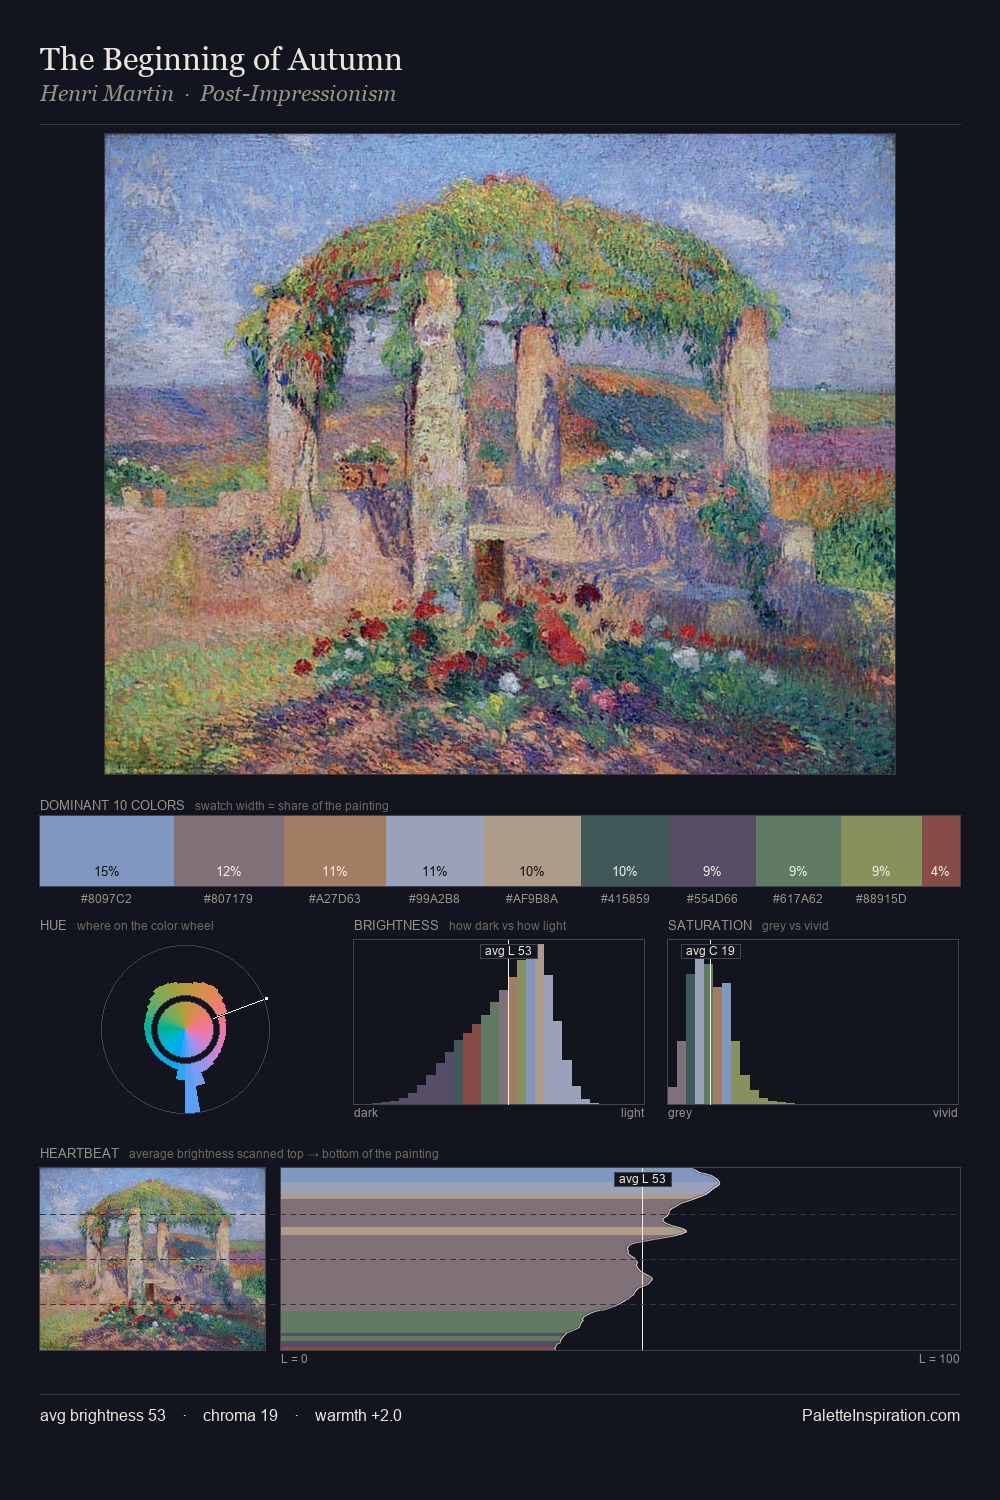Click the DOMINANT 10 COLORS heading

point(112,805)
